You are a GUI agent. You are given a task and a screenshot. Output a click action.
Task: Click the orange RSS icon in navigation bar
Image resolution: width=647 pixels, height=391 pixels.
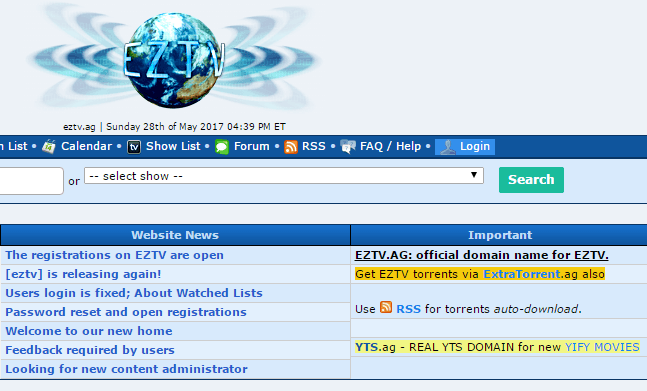pyautogui.click(x=290, y=147)
